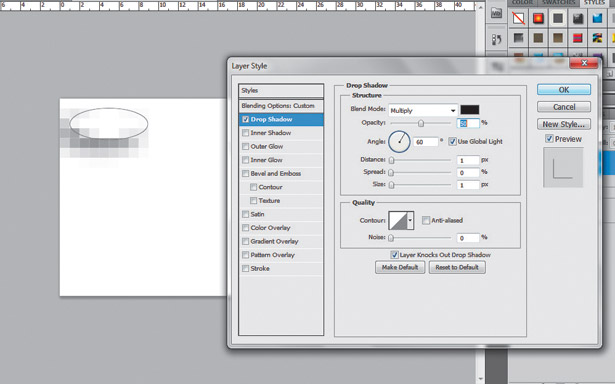Select the Styles panel tab
This screenshot has width=615, height=384.
tap(595, 3)
